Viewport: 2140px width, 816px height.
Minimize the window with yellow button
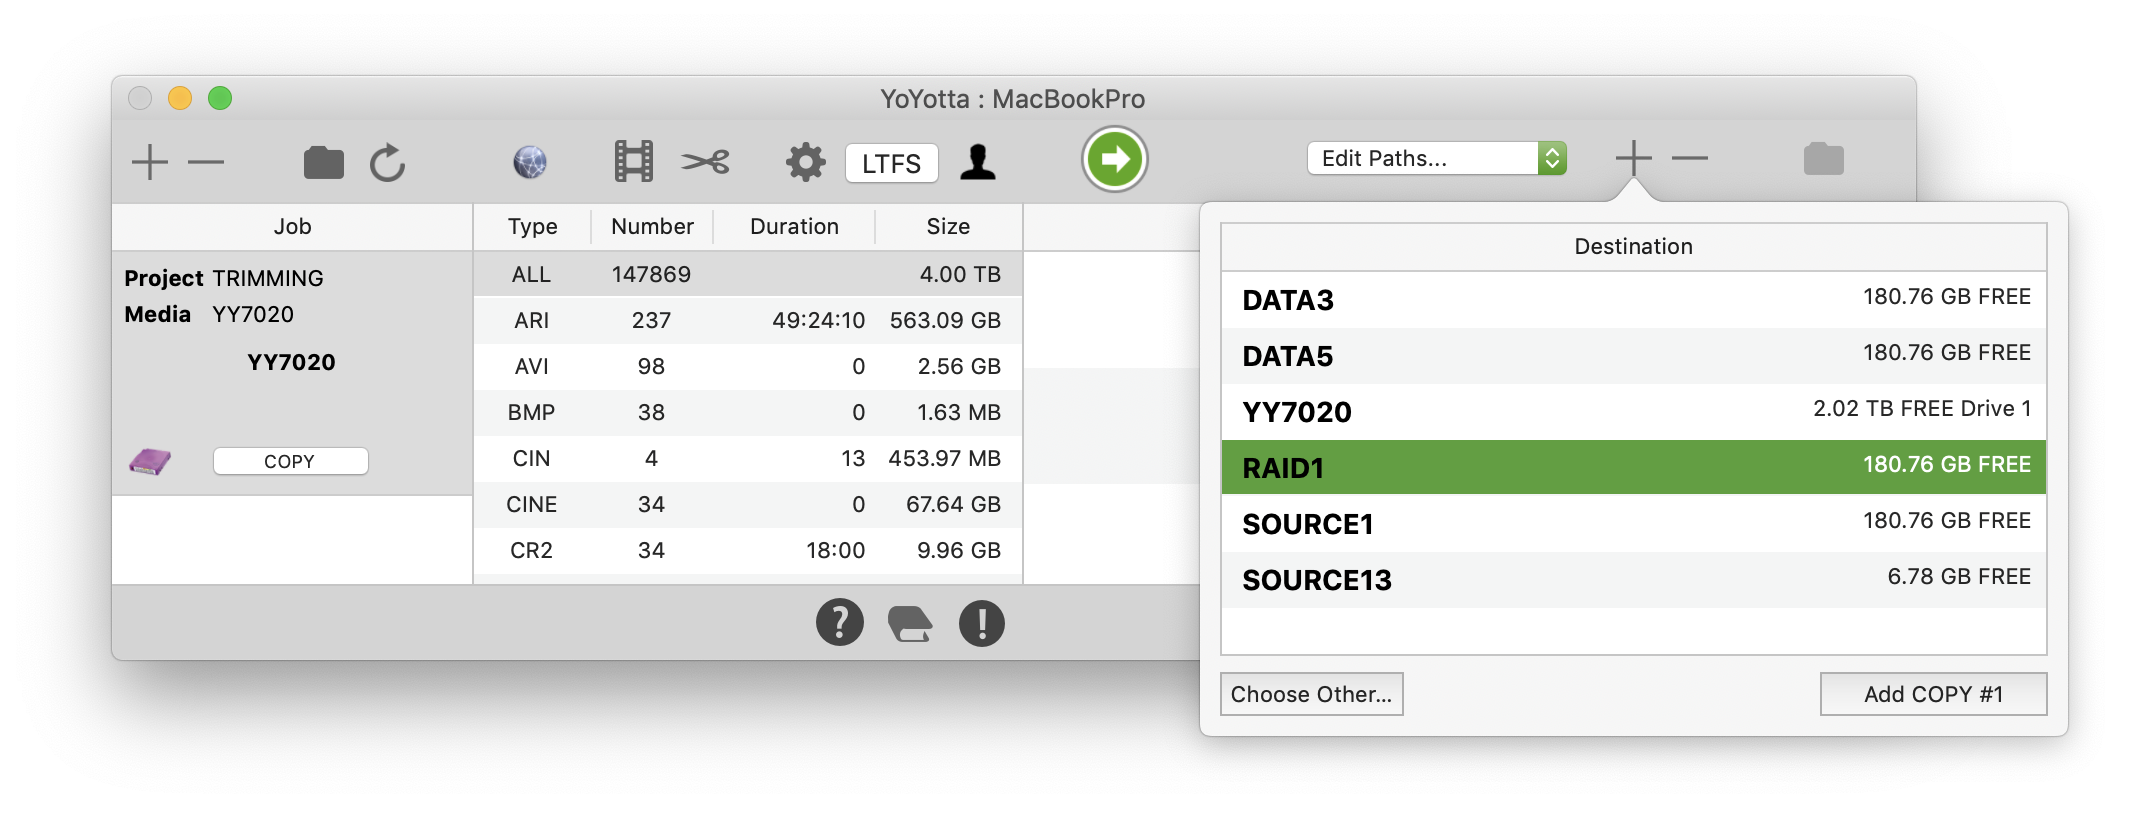180,98
